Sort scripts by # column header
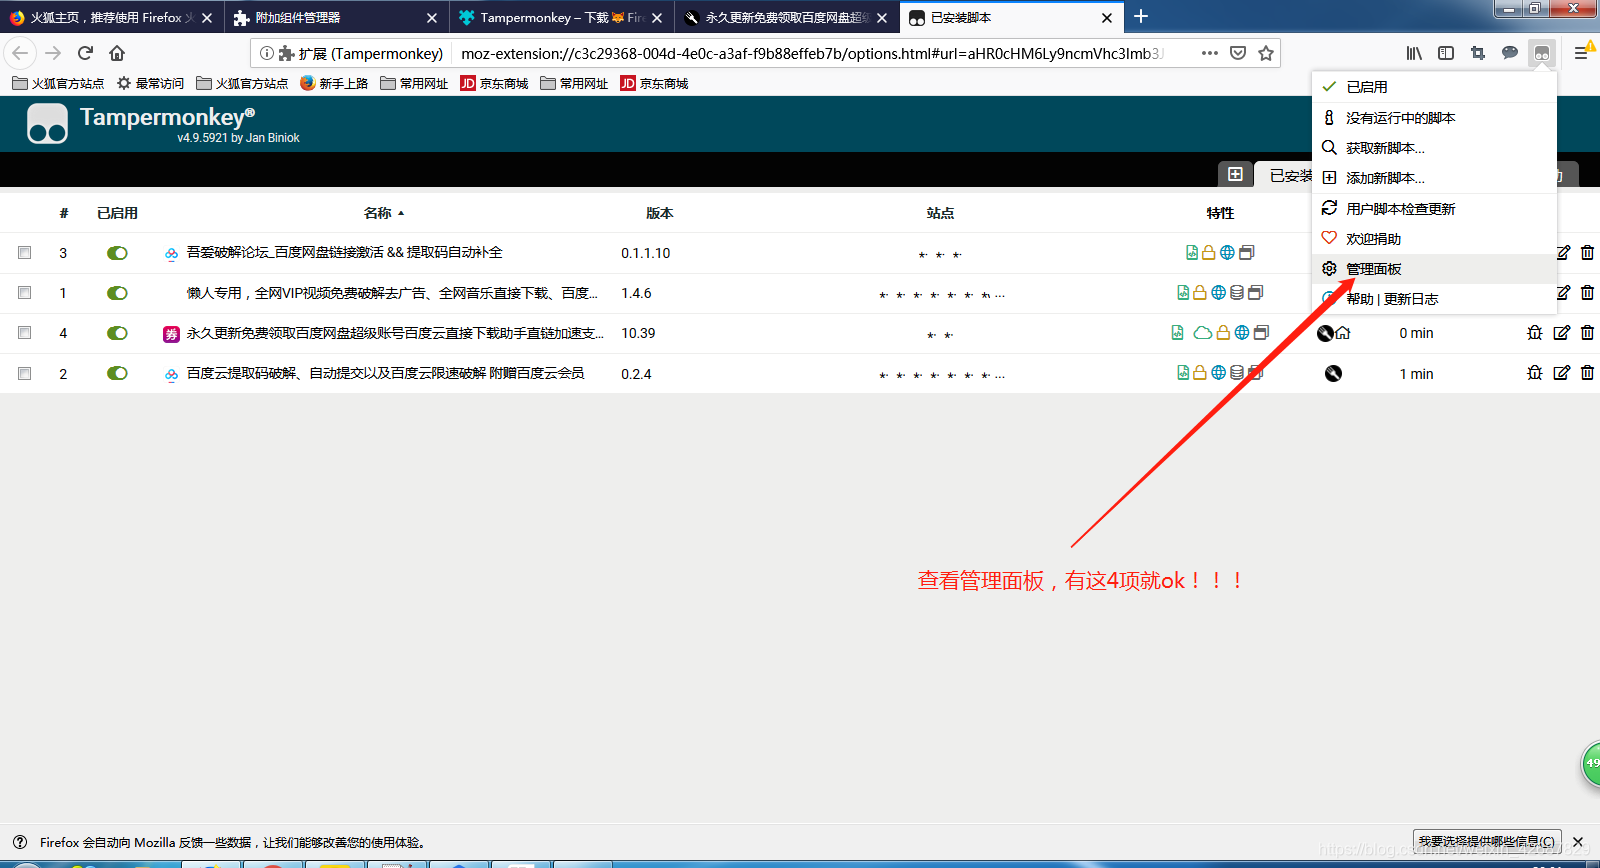 coord(64,213)
